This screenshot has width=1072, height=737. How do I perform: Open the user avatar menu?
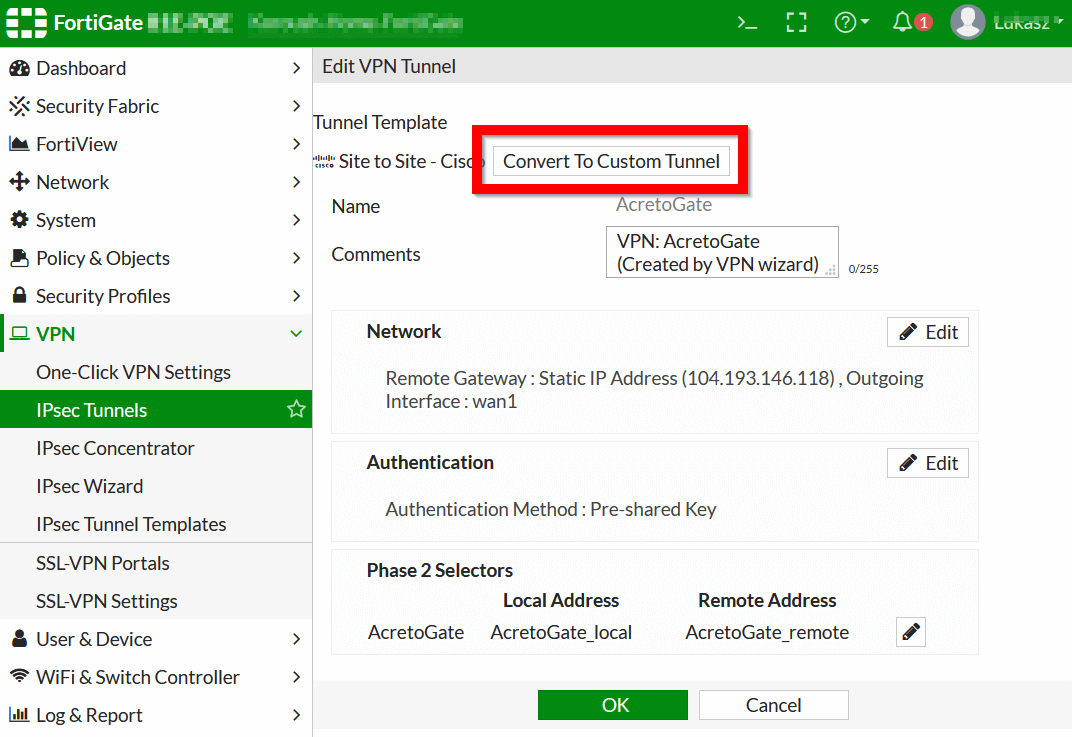point(967,23)
